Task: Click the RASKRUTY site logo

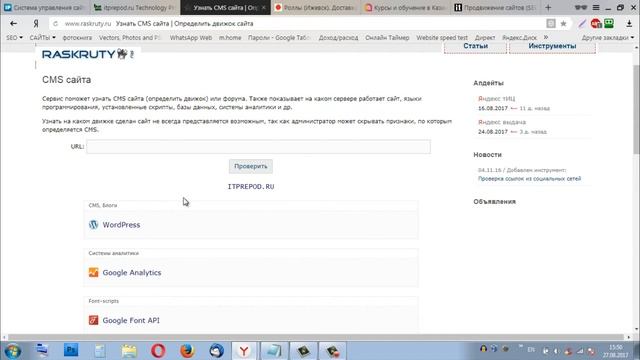Action: pos(88,54)
